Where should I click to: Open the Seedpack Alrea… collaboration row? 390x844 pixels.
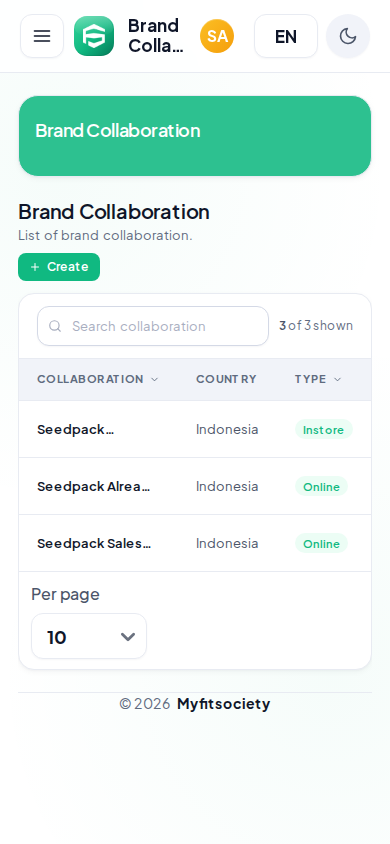point(195,487)
